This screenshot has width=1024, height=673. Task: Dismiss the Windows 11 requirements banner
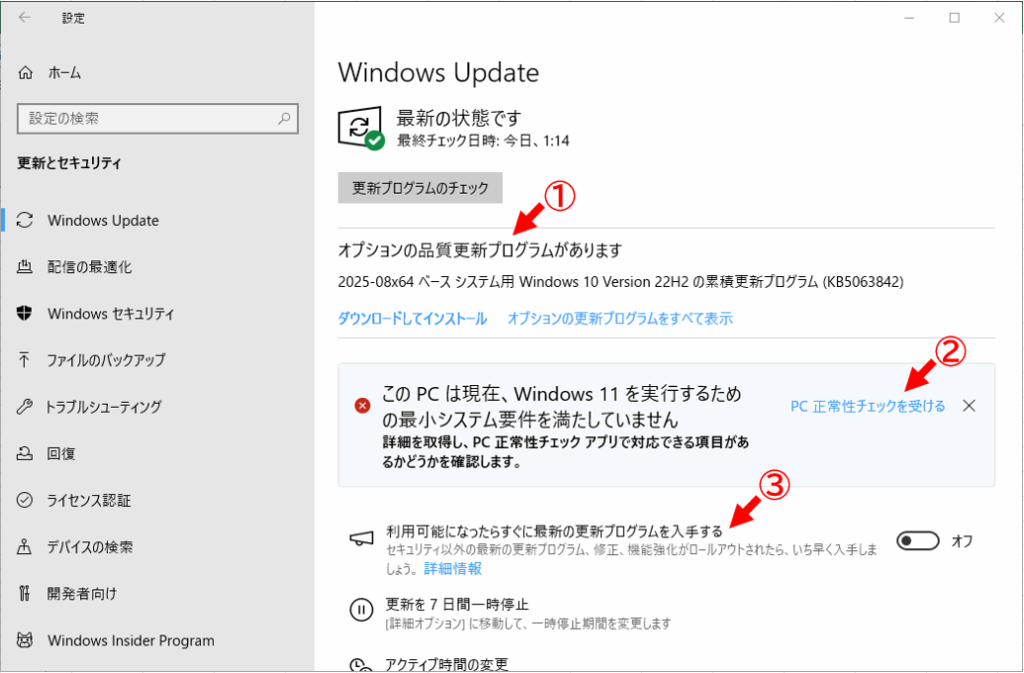[969, 406]
